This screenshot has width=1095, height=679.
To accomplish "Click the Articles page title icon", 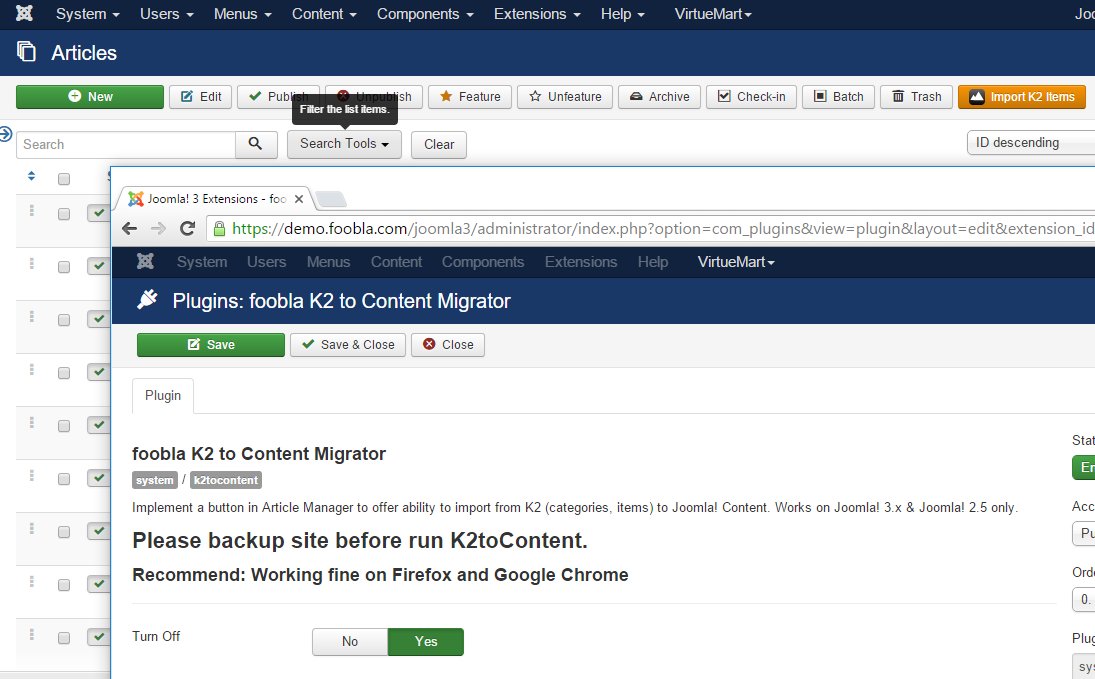I will [x=27, y=52].
